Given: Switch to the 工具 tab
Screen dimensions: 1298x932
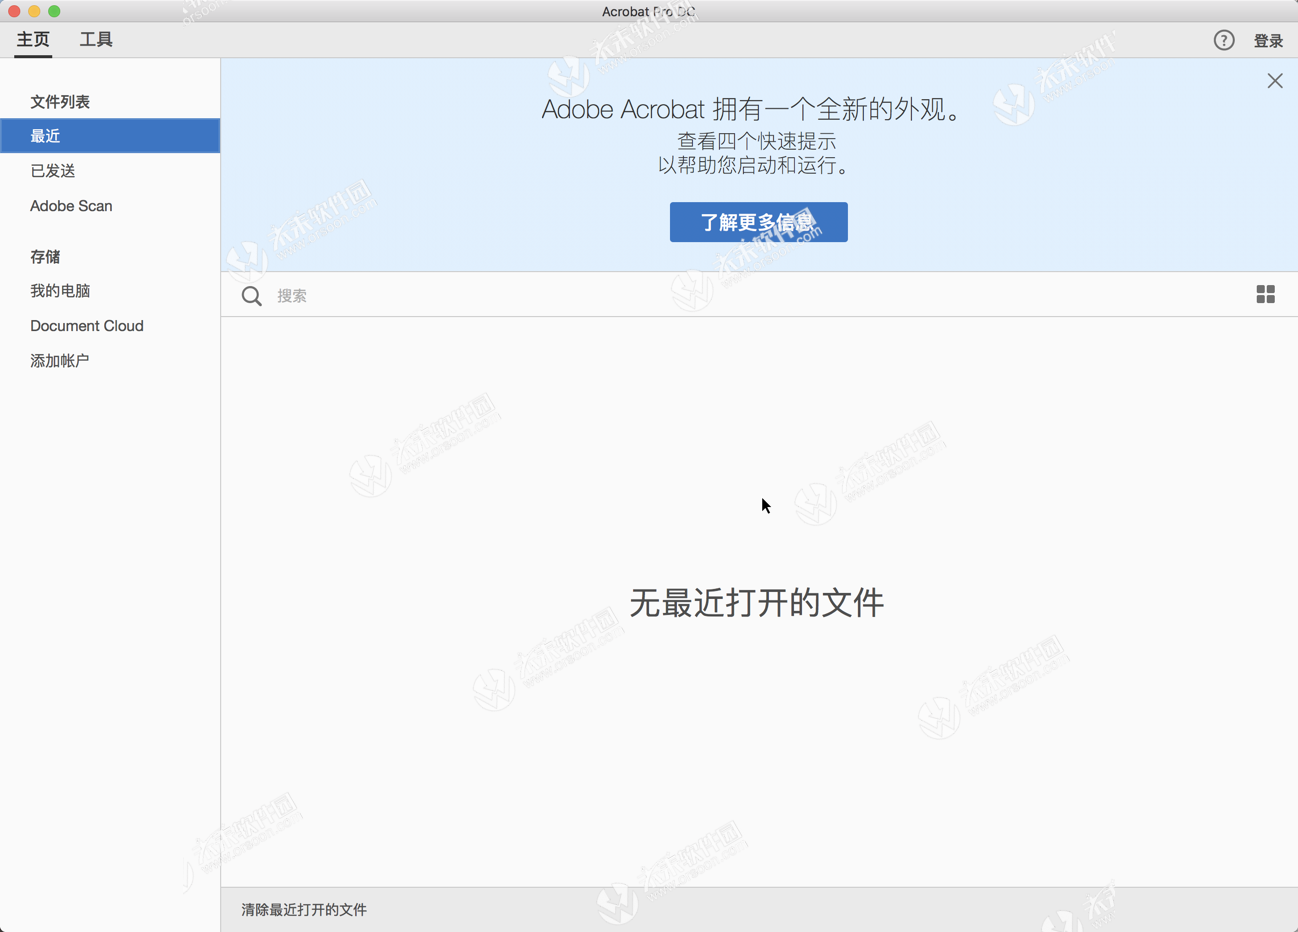Looking at the screenshot, I should click(x=96, y=40).
